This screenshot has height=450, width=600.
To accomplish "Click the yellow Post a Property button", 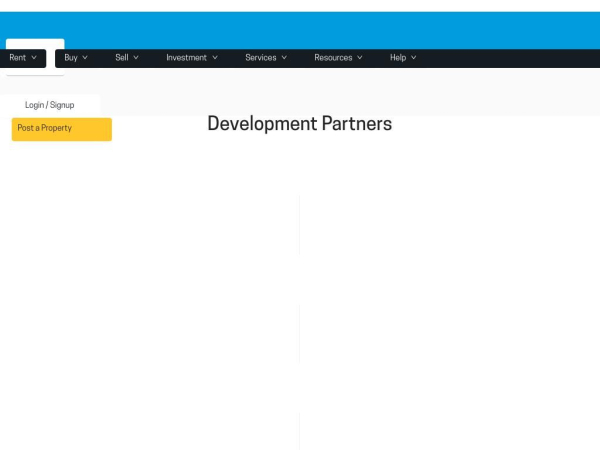I will 62,129.
